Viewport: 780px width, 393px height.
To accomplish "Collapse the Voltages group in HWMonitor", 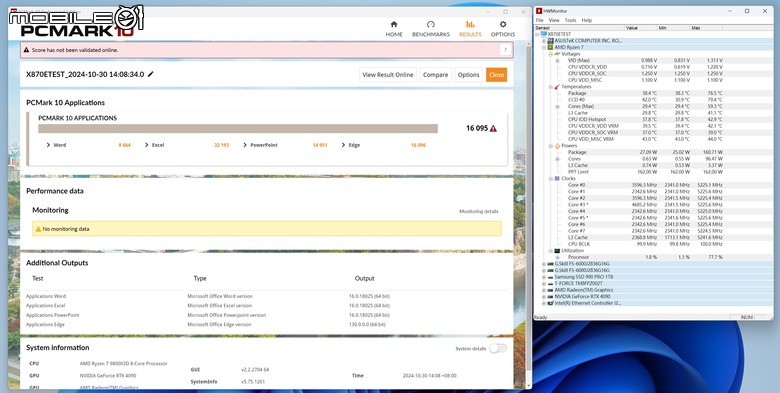I will point(550,54).
